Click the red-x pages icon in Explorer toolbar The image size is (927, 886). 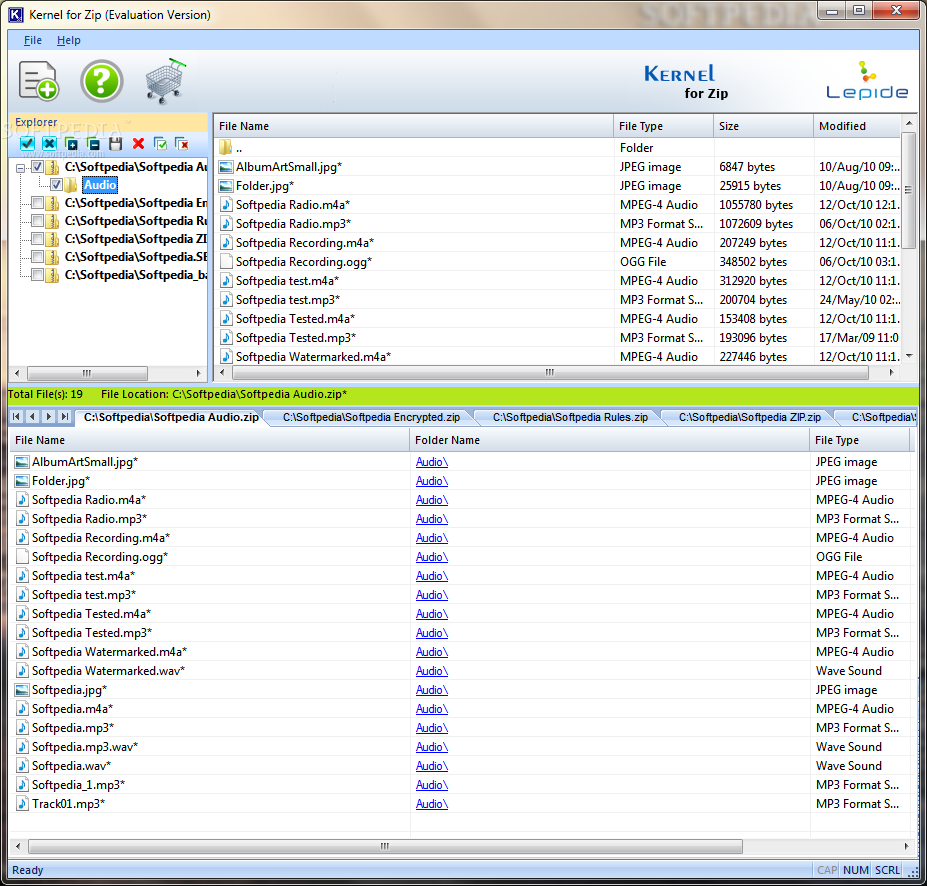click(x=182, y=144)
